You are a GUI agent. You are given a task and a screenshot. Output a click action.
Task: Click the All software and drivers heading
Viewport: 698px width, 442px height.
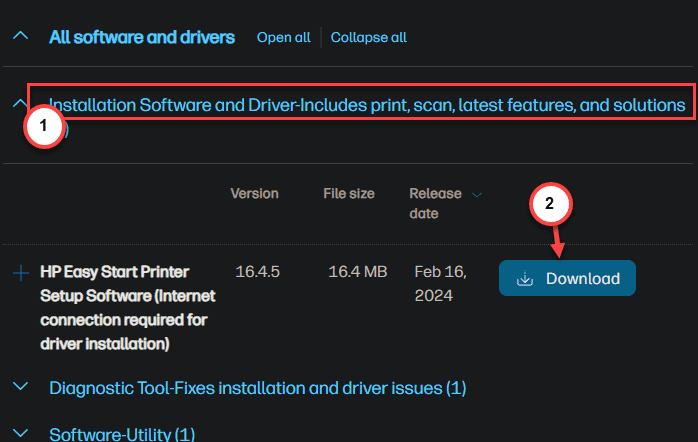click(142, 37)
